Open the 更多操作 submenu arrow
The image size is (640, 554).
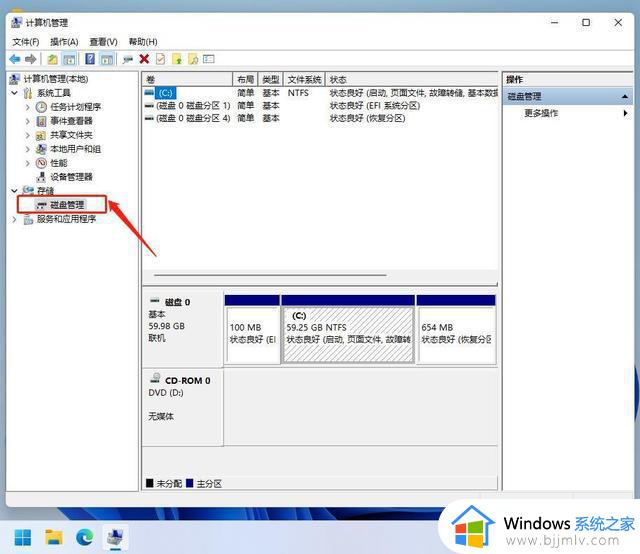pyautogui.click(x=625, y=113)
